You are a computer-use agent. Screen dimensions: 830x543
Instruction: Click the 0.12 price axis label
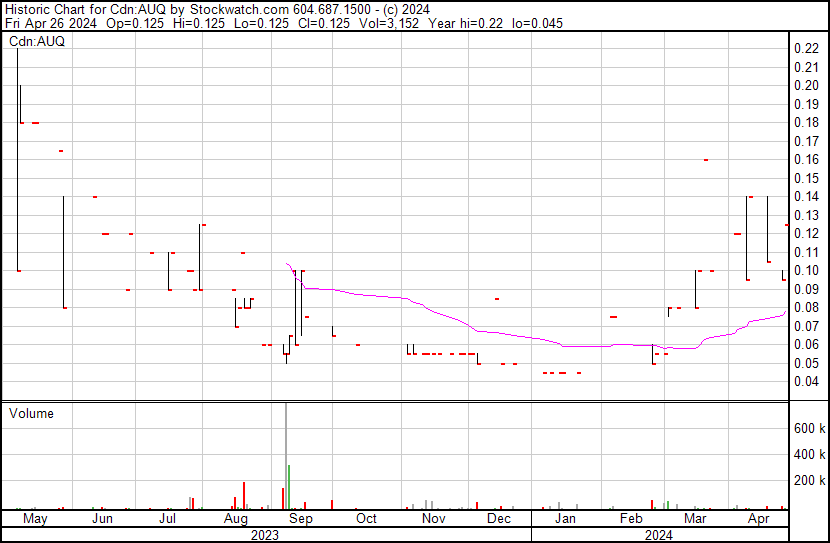tap(806, 234)
